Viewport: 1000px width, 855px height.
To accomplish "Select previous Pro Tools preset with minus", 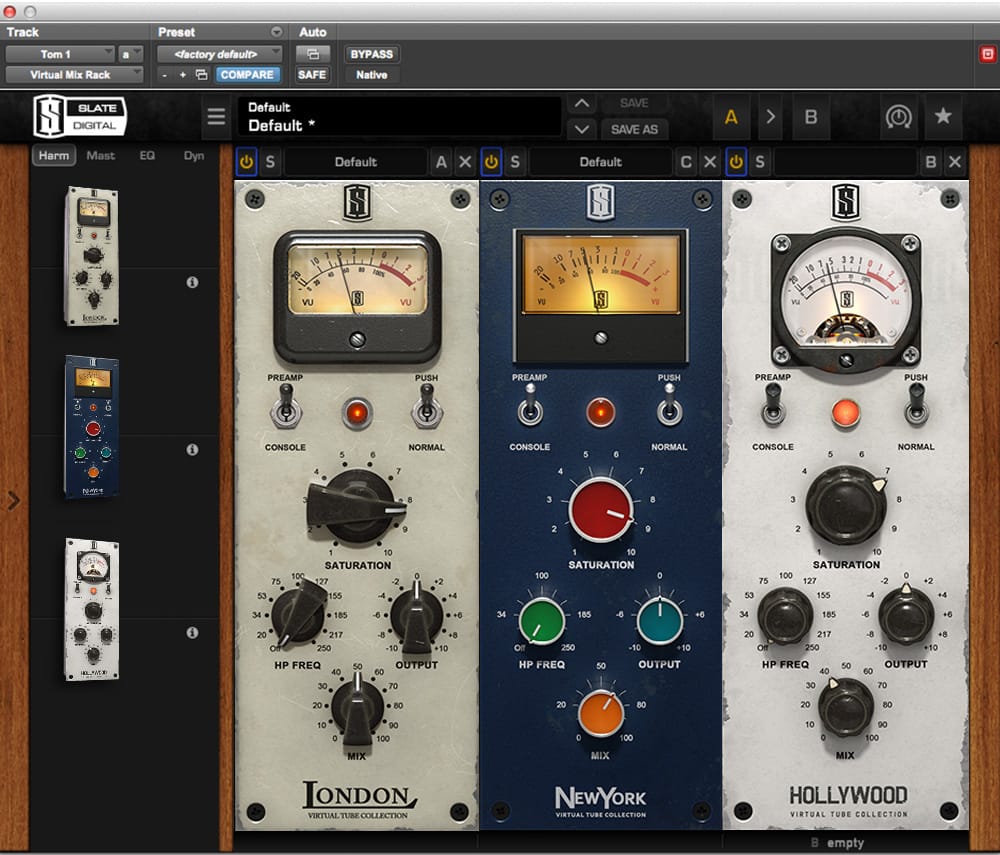I will tap(165, 75).
